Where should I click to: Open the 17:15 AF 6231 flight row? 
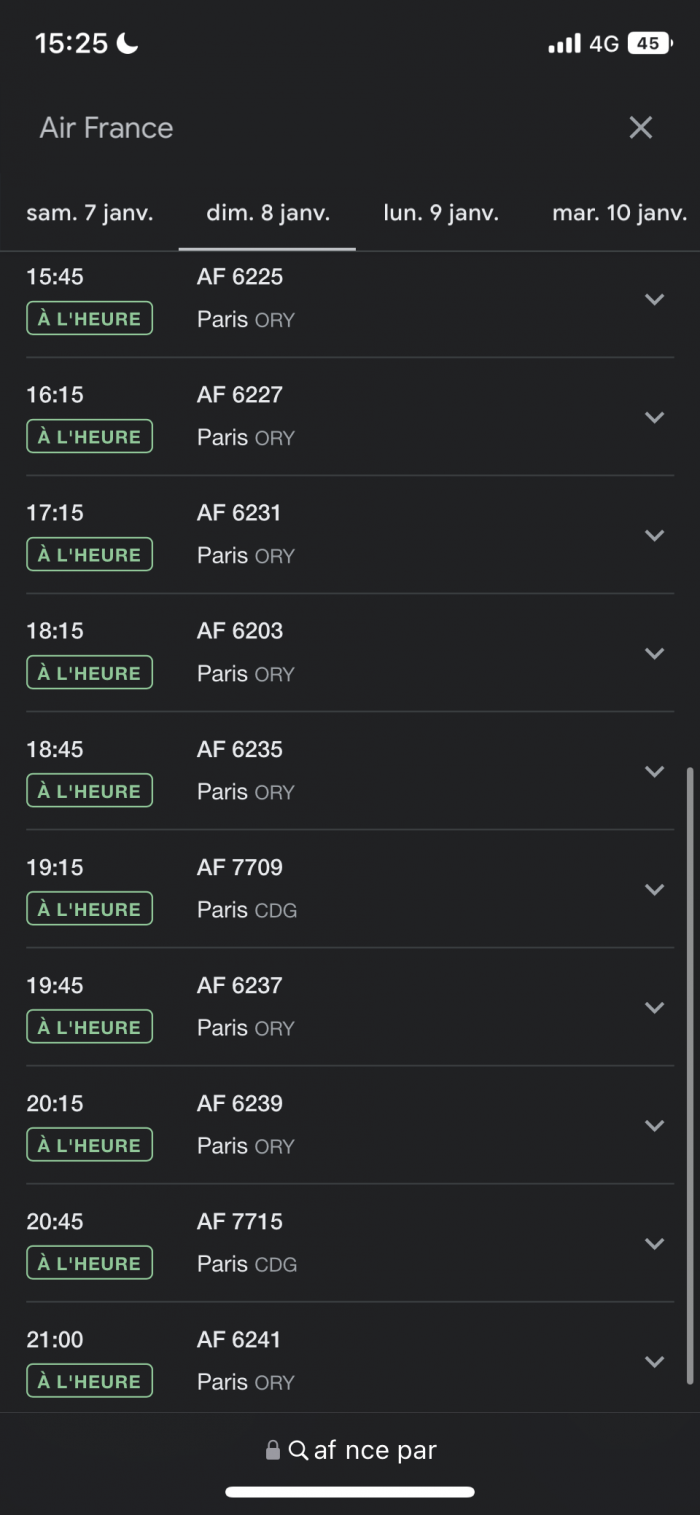pyautogui.click(x=350, y=535)
